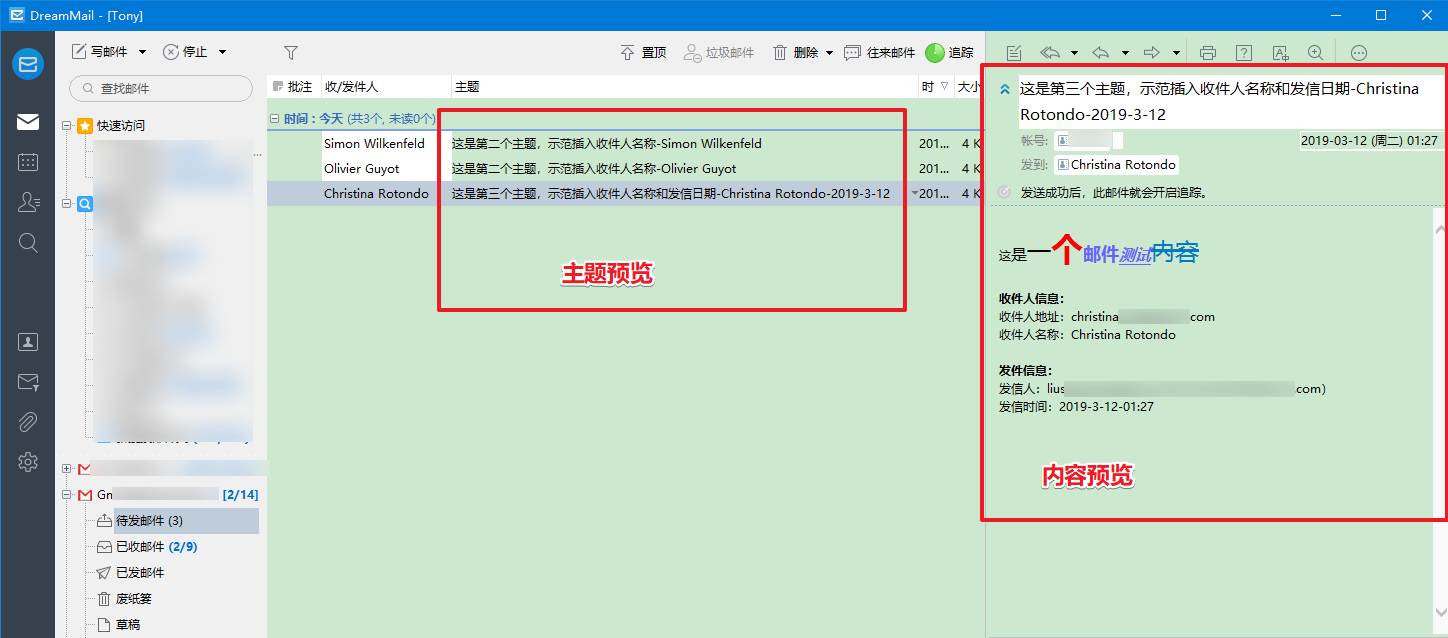Toggle 置顶 to pin the email
The image size is (1448, 638).
pos(643,52)
